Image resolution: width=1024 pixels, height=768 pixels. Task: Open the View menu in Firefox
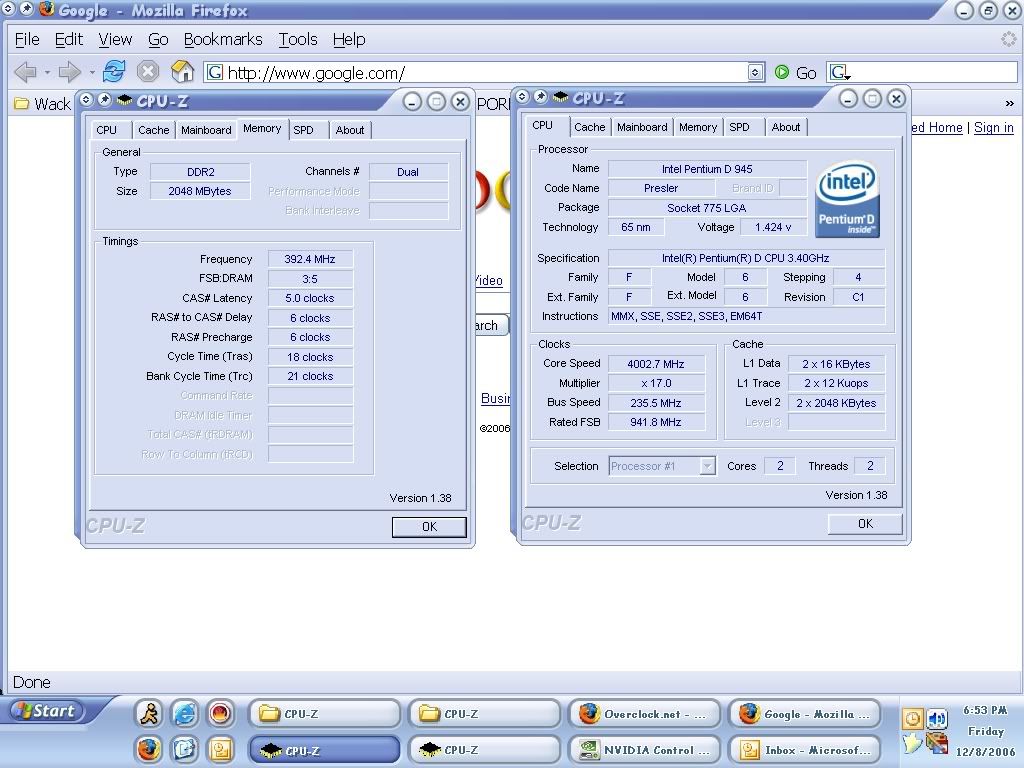[115, 40]
